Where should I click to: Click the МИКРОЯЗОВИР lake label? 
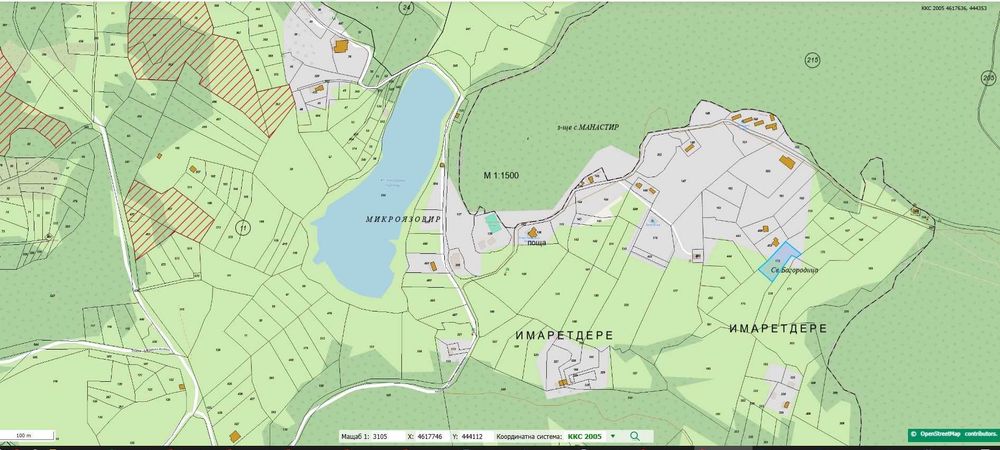coord(403,219)
